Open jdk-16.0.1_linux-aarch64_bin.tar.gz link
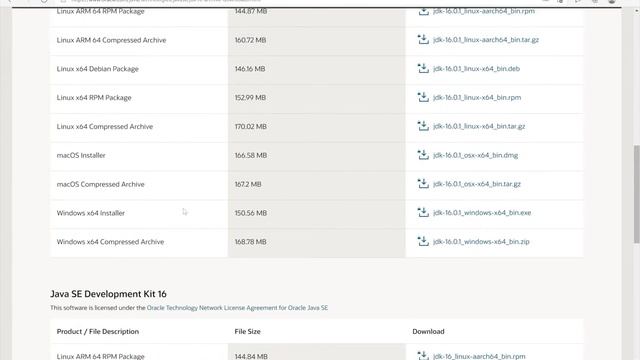Image resolution: width=640 pixels, height=360 pixels. point(486,40)
